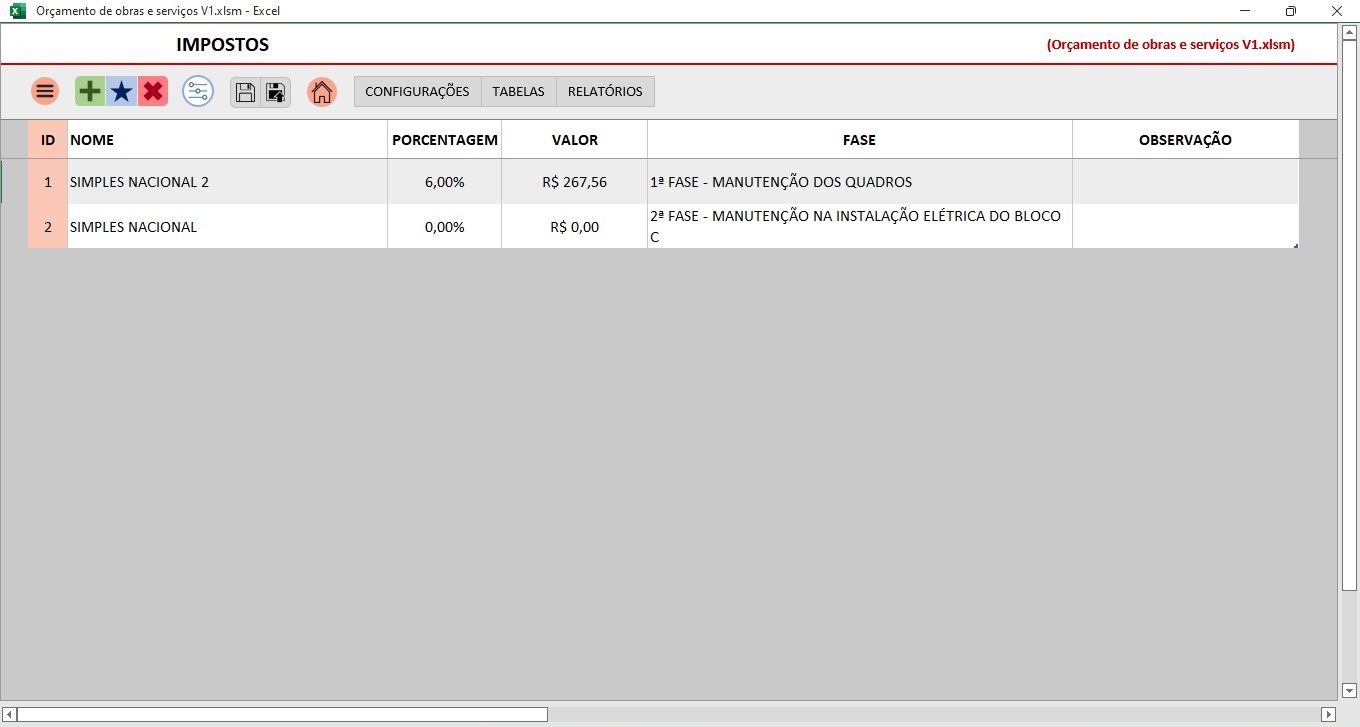Click the horizontal scrollbar thumb
Screen dimensions: 1360x727
pos(283,714)
